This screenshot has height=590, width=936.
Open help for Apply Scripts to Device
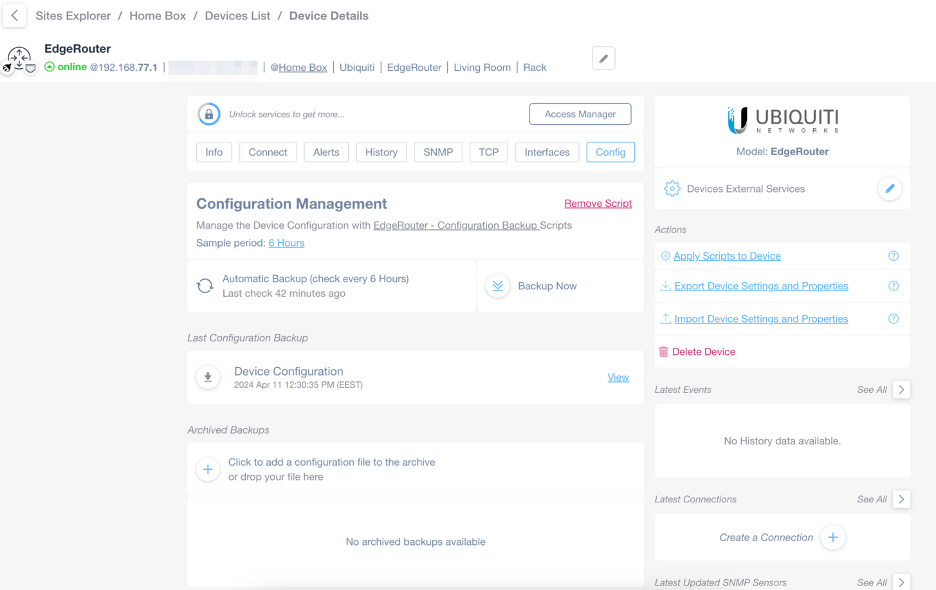pos(893,256)
